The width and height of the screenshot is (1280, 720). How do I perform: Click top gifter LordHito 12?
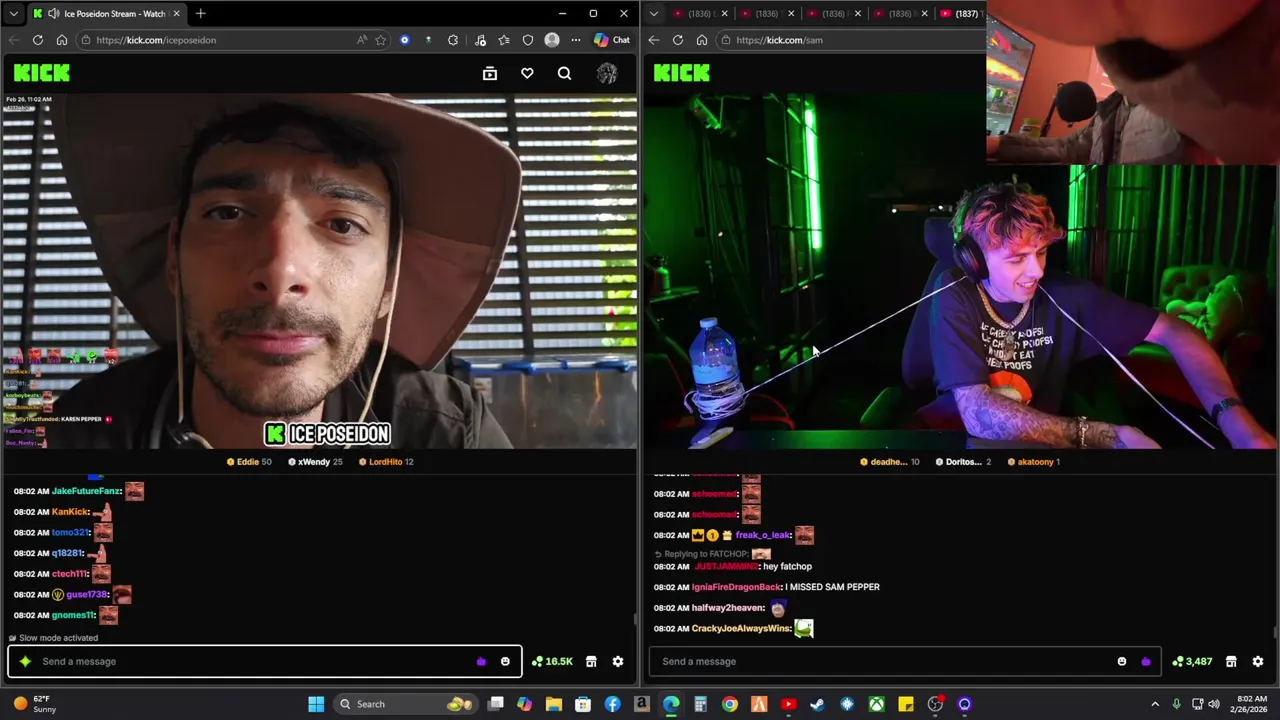tap(386, 462)
